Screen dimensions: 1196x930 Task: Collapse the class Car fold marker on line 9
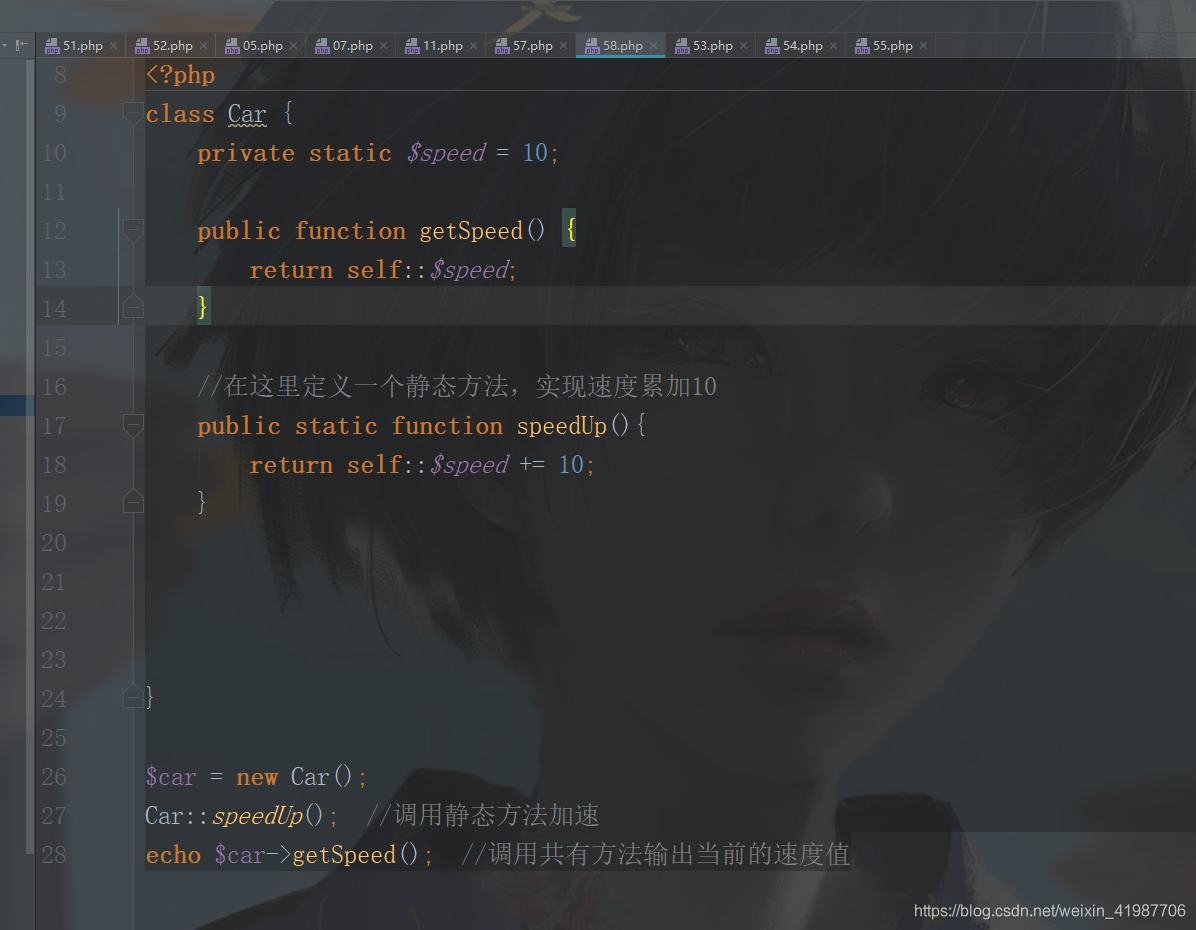pos(133,114)
